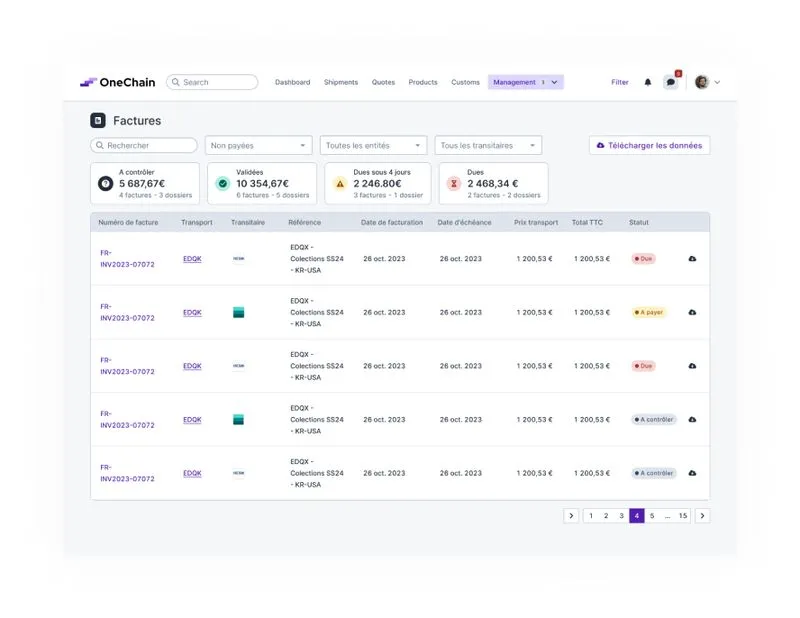Download the invoice in the third row

tap(692, 366)
